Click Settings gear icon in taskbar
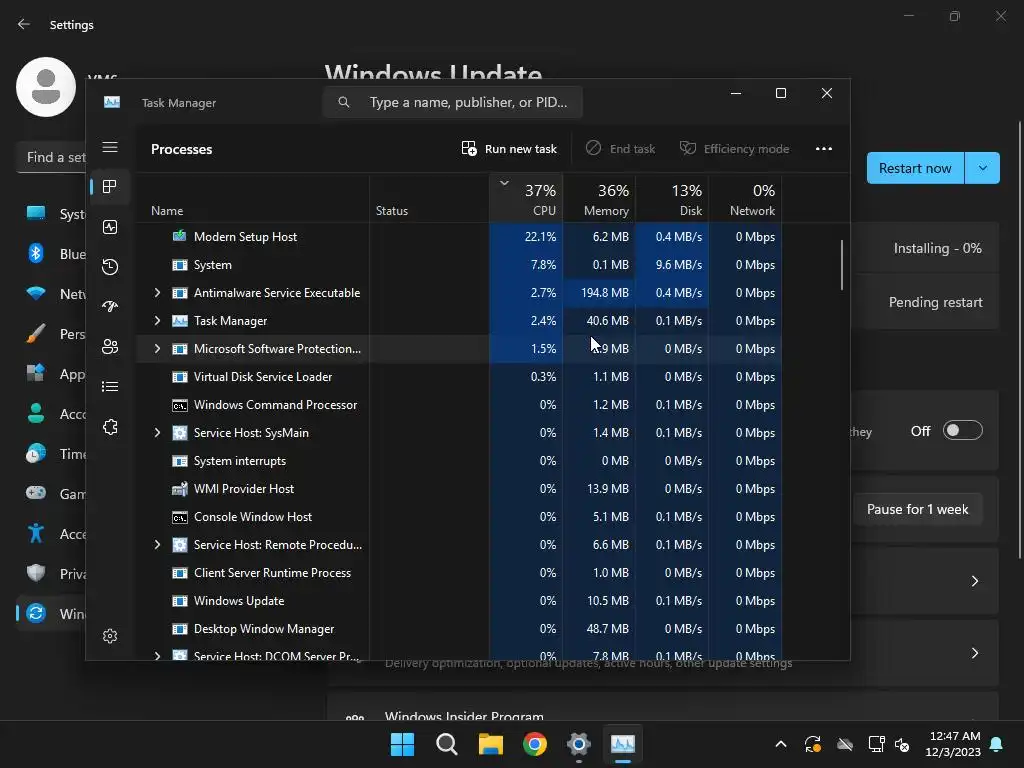 click(579, 744)
